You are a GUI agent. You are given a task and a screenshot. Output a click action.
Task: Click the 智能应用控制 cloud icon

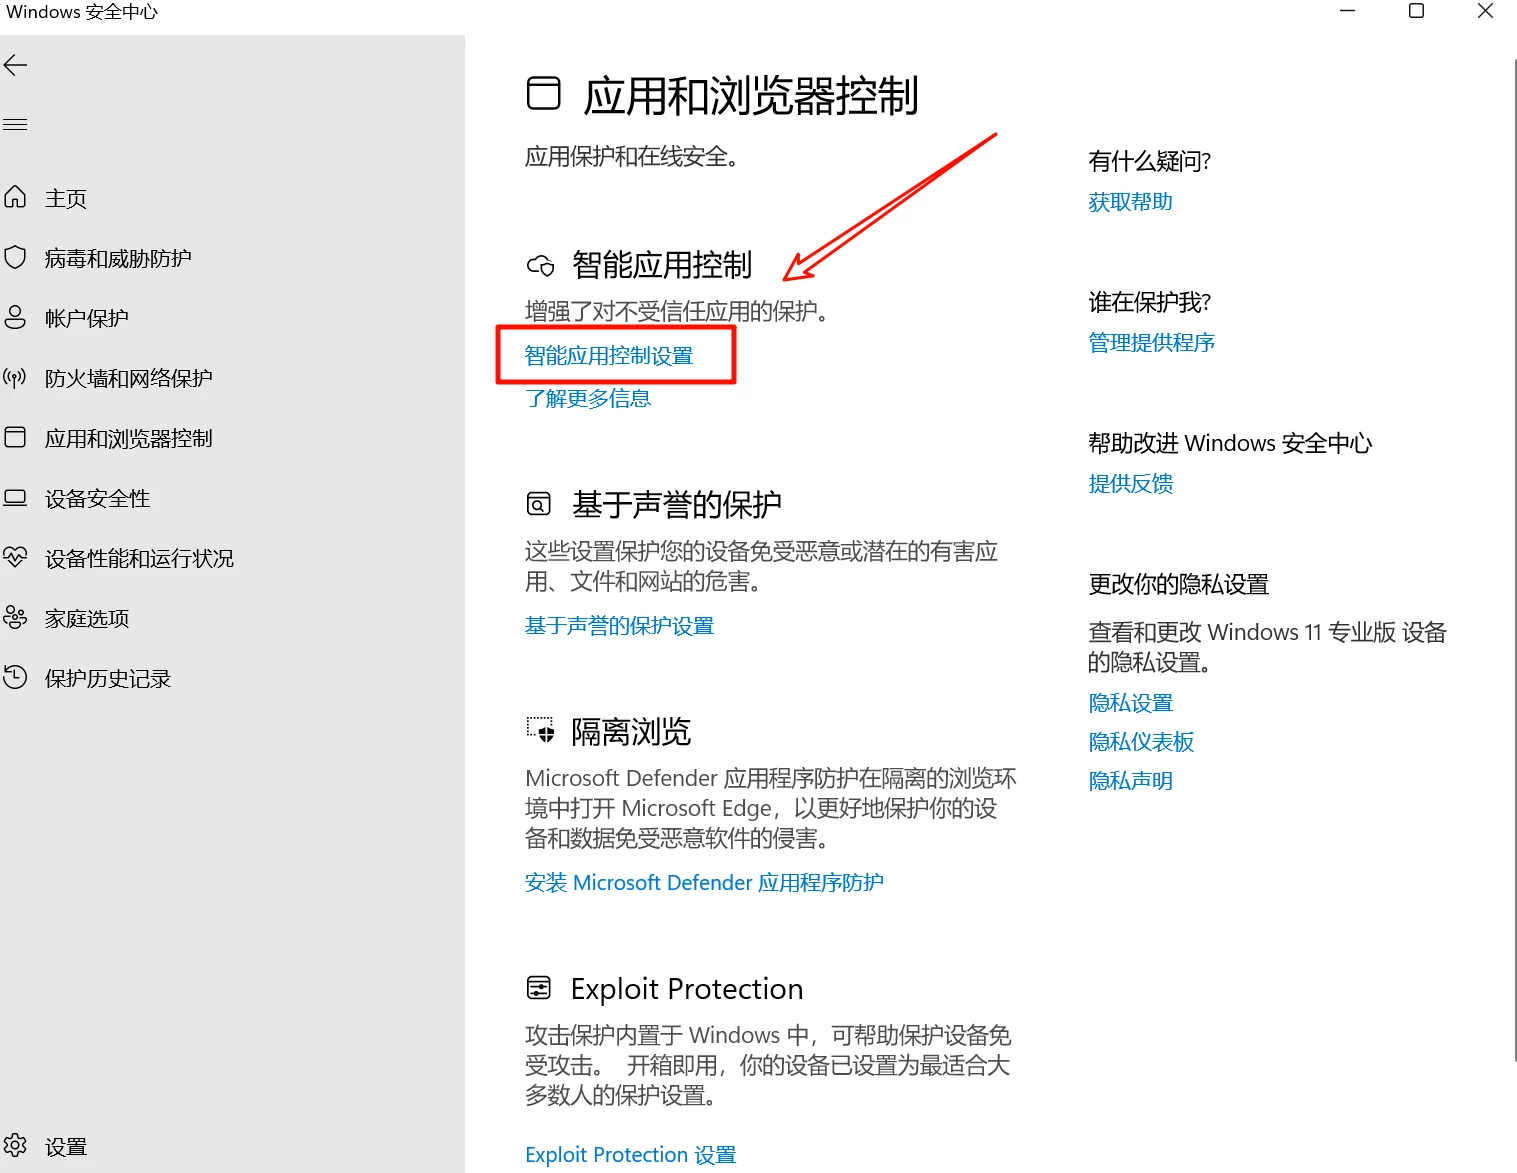541,265
